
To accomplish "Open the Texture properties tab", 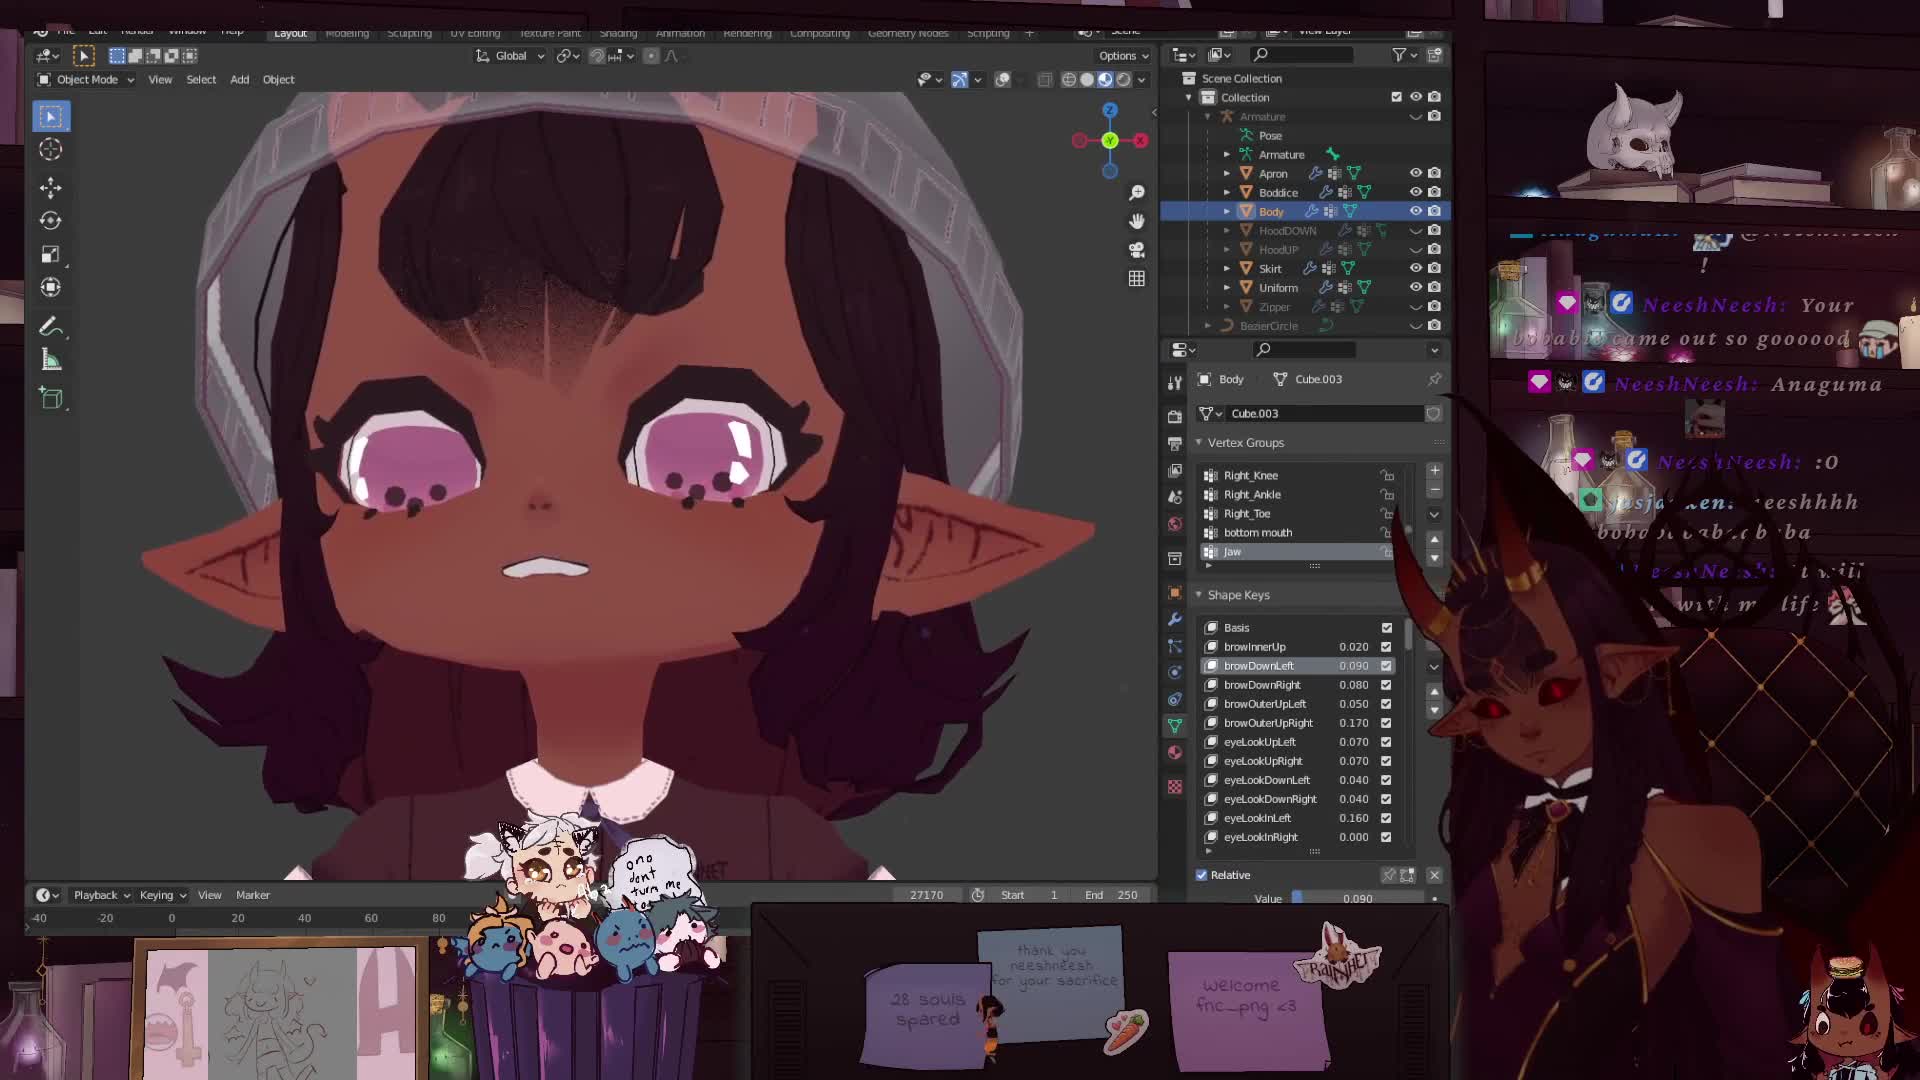I will click(x=1175, y=787).
